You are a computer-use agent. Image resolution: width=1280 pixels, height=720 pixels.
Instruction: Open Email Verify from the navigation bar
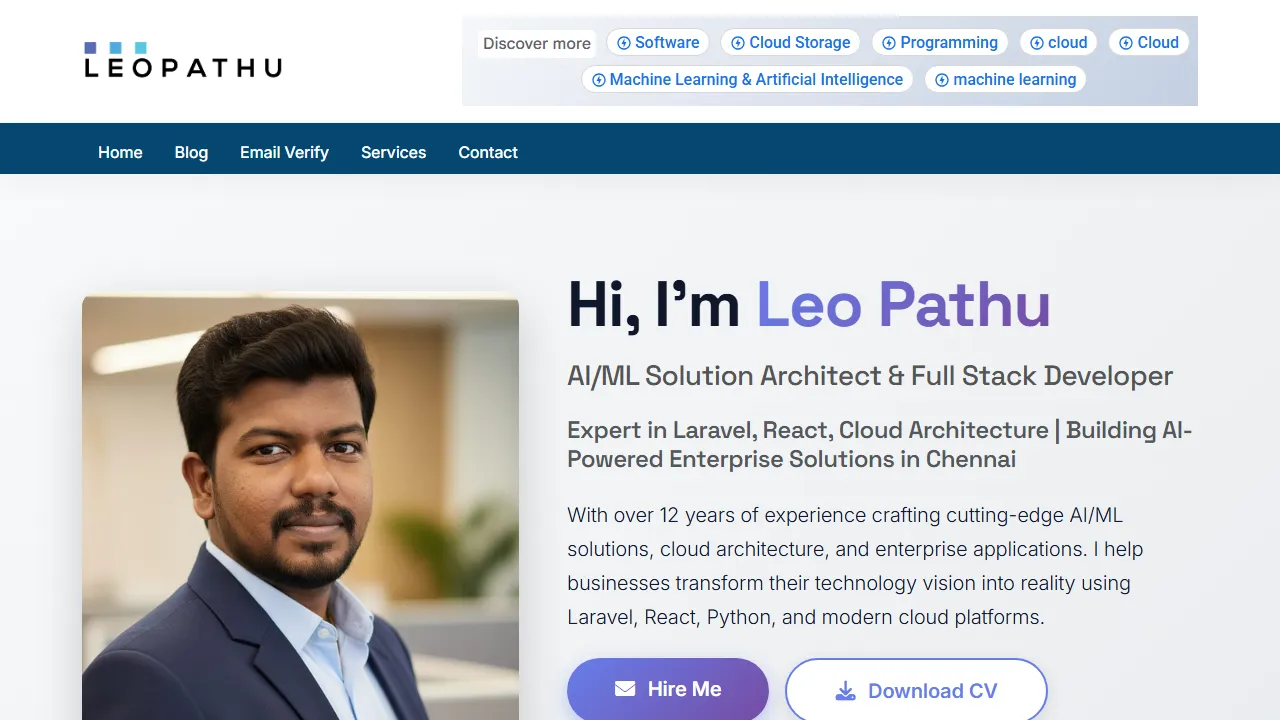coord(283,152)
